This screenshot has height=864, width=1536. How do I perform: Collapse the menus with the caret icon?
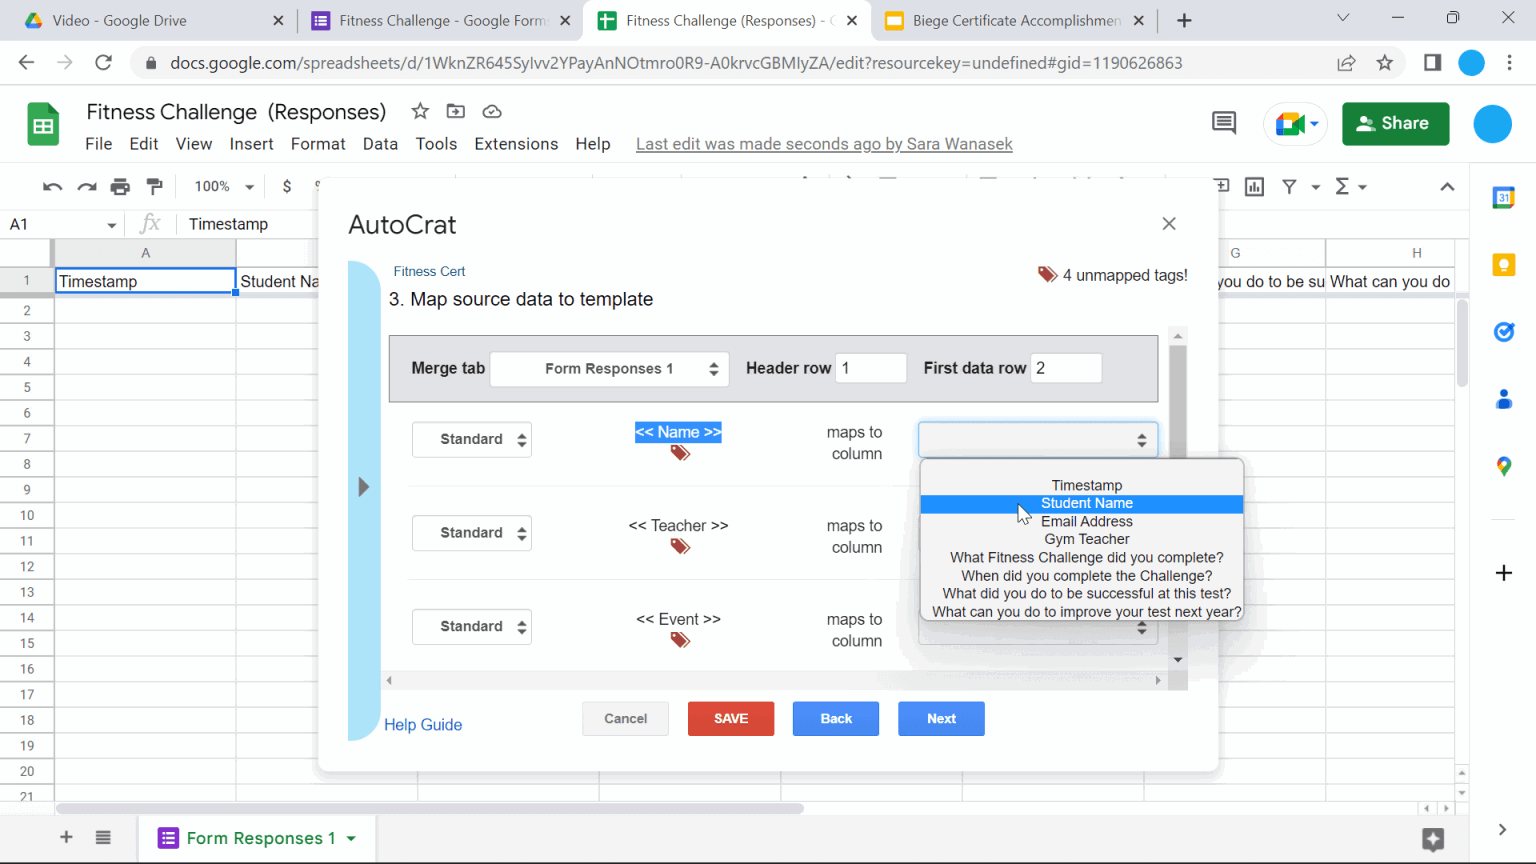pyautogui.click(x=1447, y=186)
